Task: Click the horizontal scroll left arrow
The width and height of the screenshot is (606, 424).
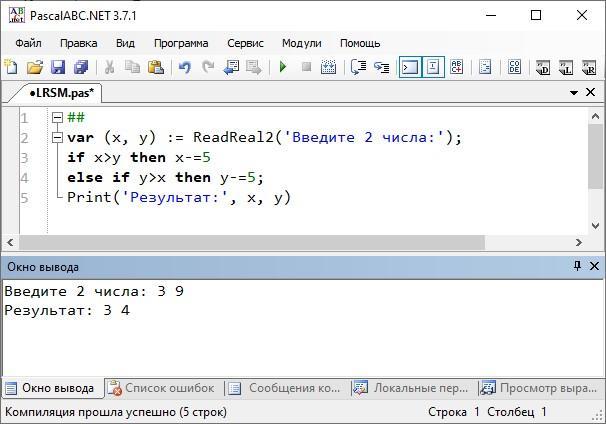Action: pyautogui.click(x=10, y=242)
